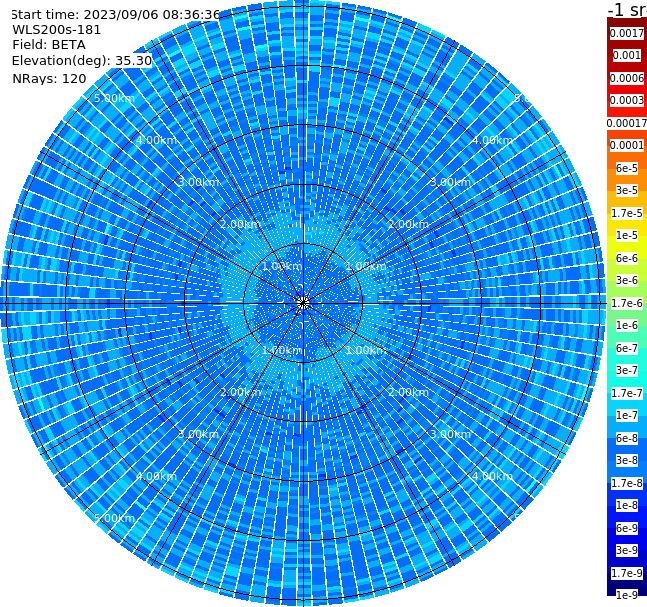Select the 1.7e-7 colorbar value
This screenshot has height=607, width=647.
627,393
